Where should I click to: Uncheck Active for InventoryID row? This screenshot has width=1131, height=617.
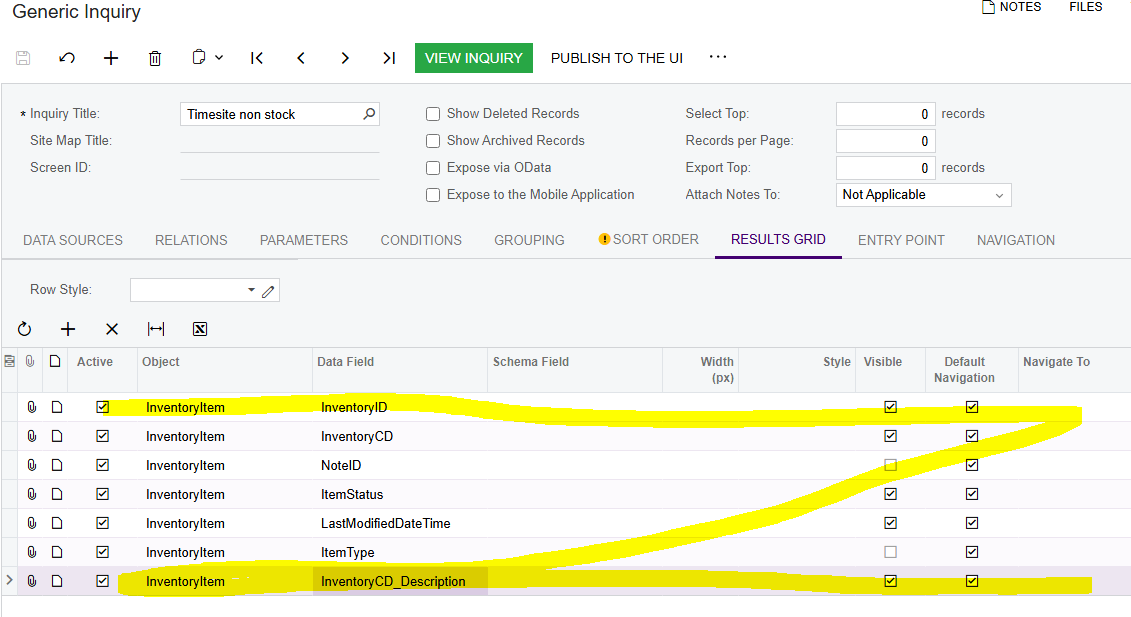[x=102, y=407]
